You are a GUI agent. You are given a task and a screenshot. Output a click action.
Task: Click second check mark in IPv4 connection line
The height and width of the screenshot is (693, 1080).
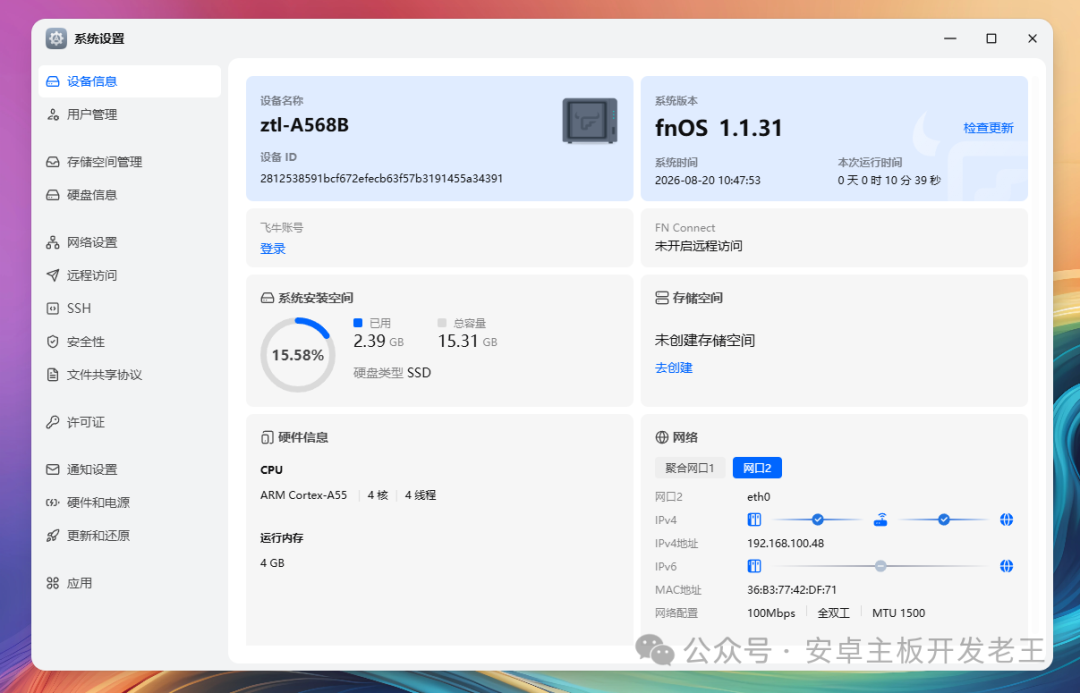coord(944,519)
